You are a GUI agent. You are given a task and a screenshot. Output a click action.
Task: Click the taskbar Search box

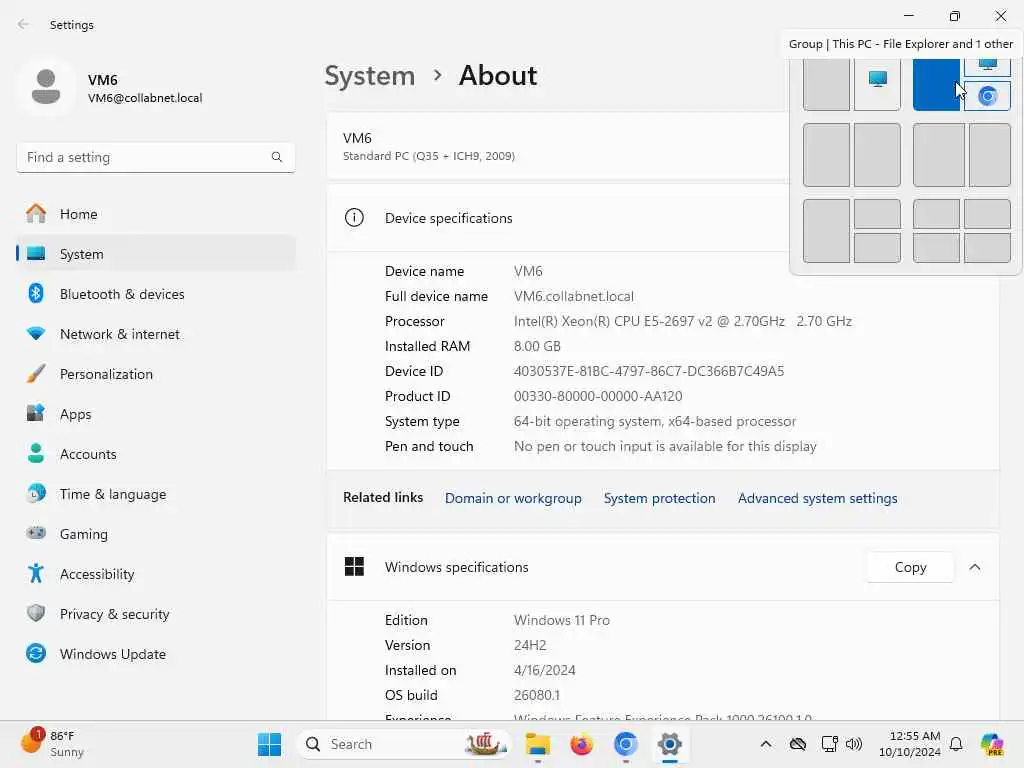404,744
